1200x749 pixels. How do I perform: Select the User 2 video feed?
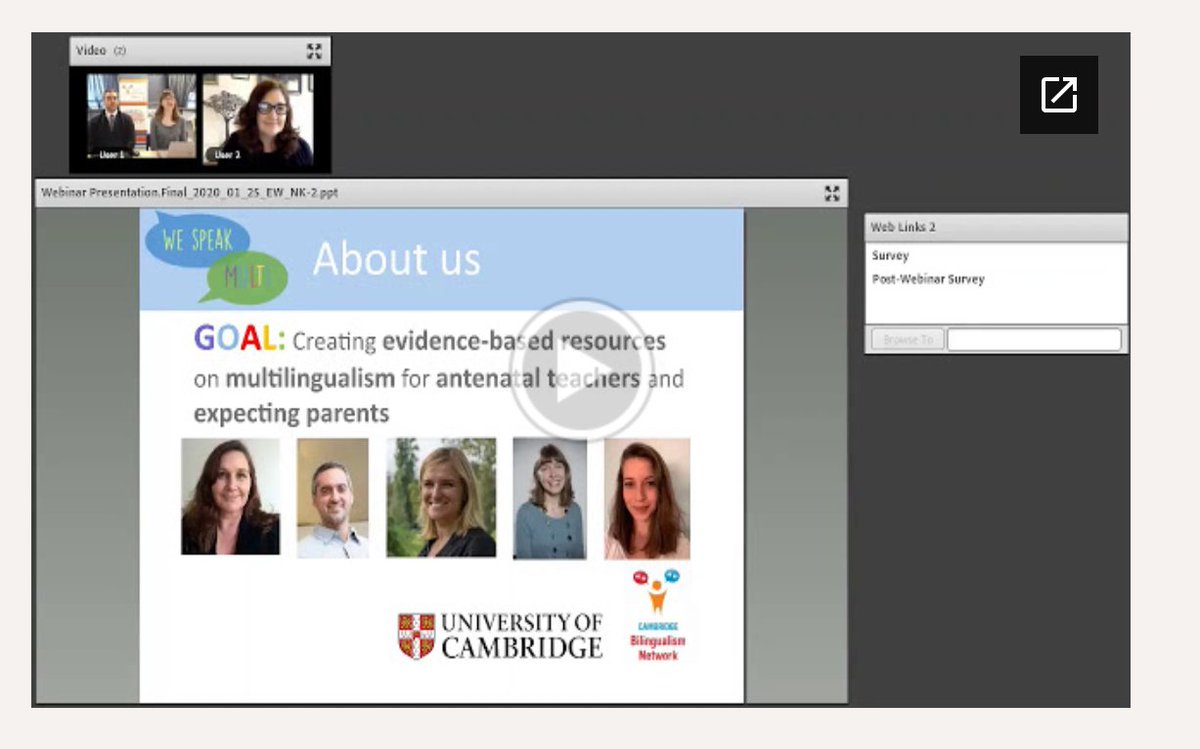pos(258,118)
